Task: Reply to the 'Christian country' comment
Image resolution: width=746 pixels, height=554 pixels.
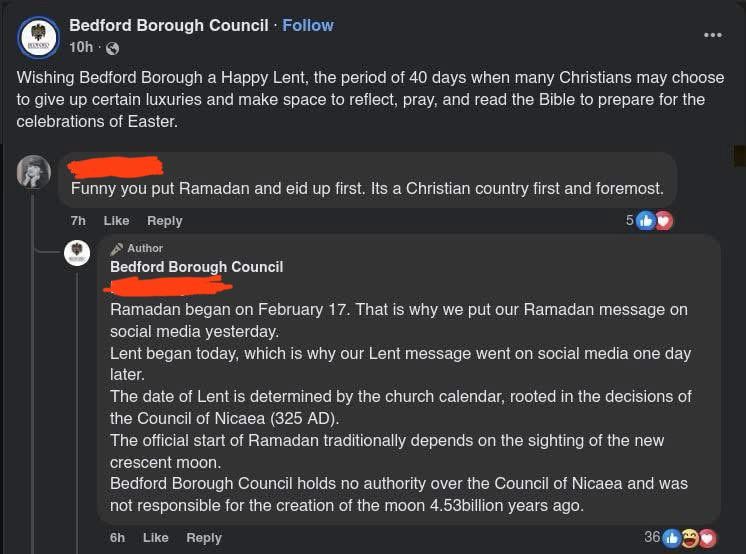Action: 164,220
